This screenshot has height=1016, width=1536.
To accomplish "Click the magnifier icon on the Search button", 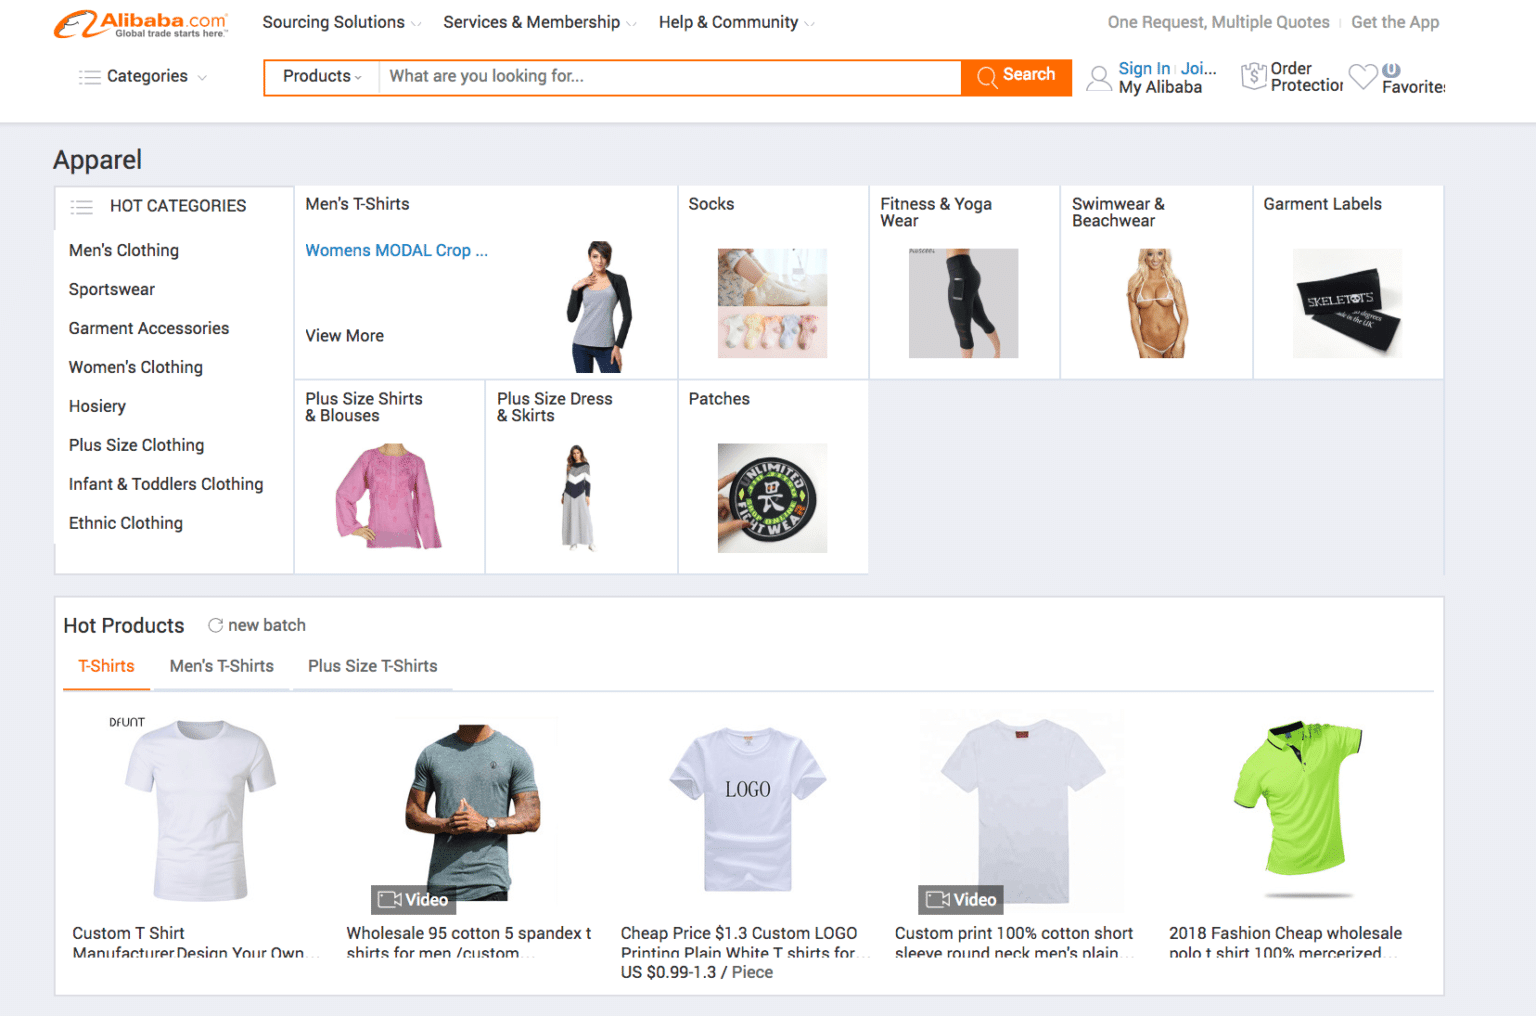I will tap(987, 76).
